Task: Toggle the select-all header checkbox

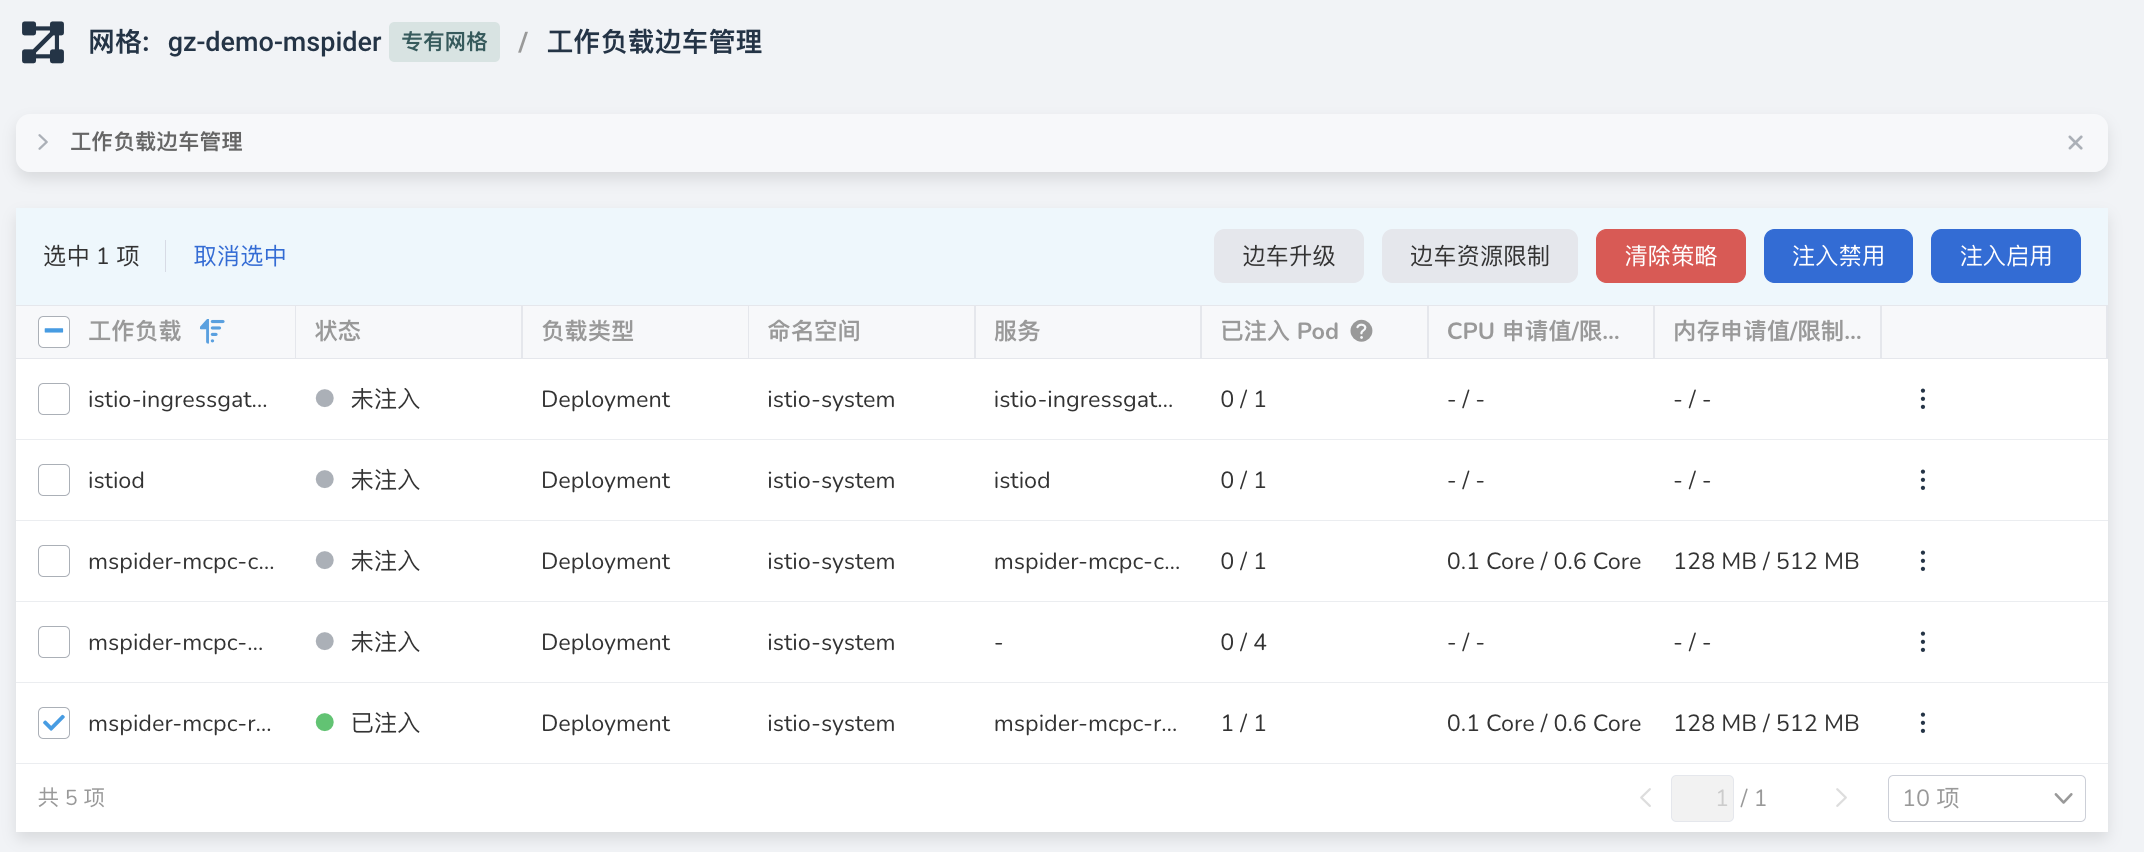Action: 54,331
